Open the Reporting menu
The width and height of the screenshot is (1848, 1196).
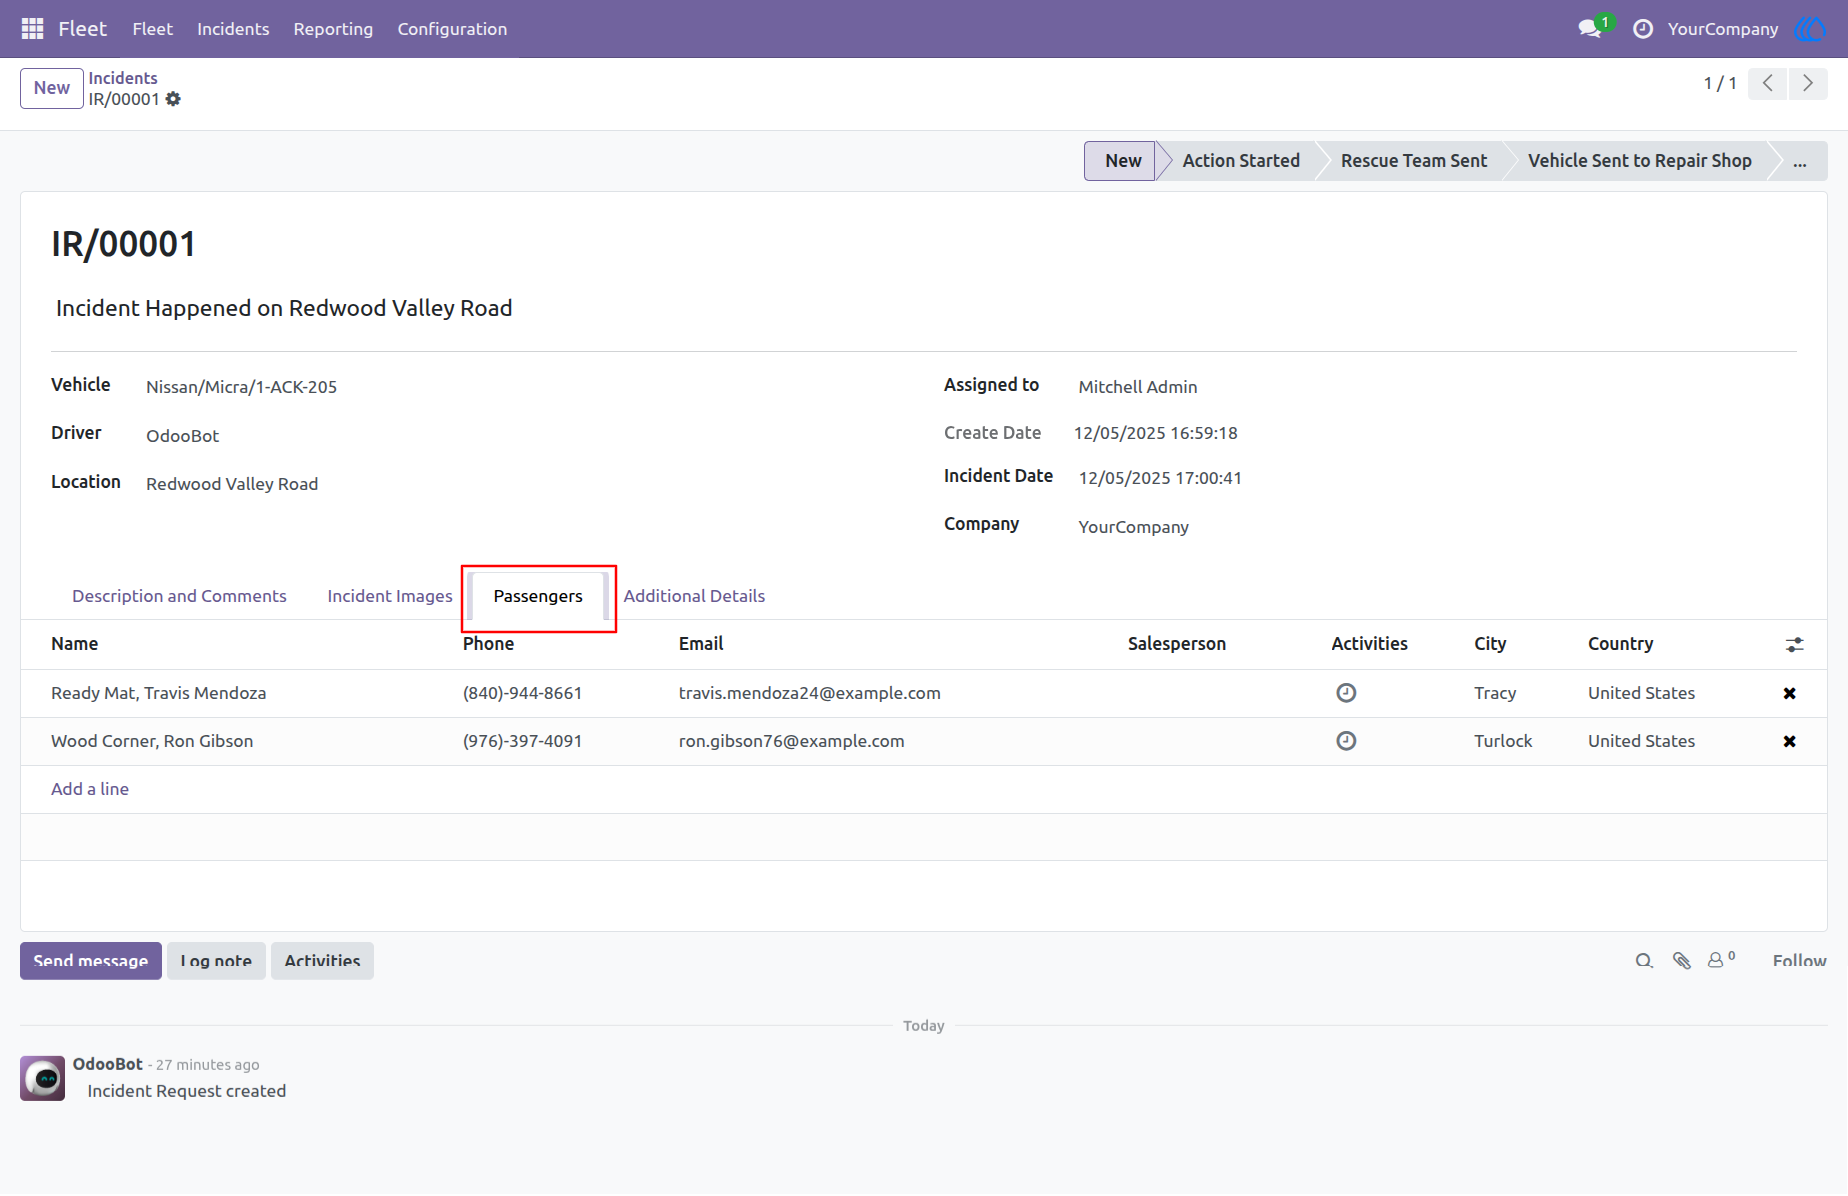(x=333, y=29)
